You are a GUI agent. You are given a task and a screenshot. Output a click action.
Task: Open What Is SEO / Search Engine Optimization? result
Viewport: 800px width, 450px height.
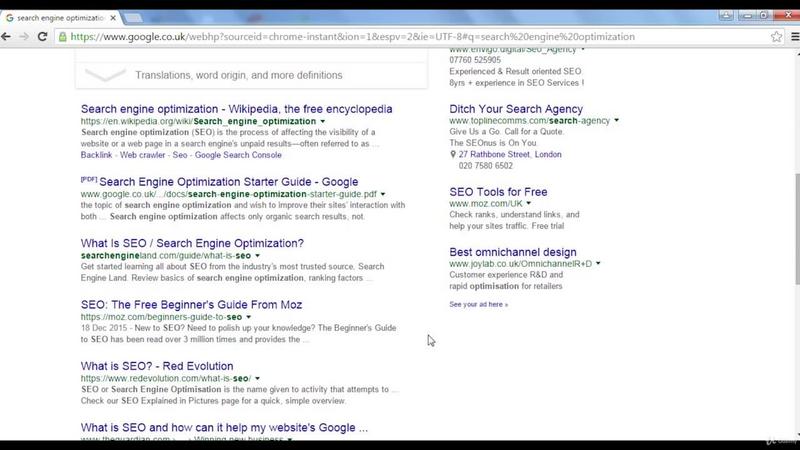[192, 243]
